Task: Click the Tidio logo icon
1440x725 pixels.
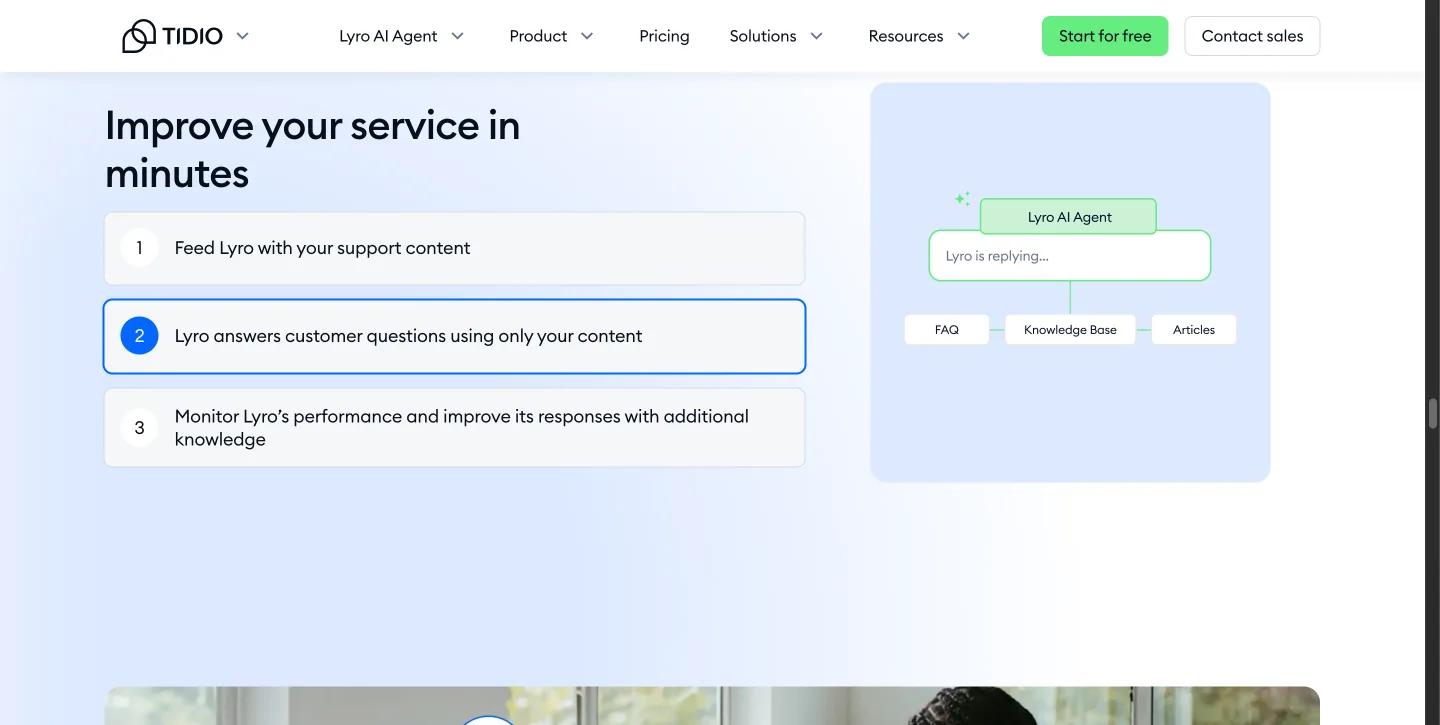Action: [x=139, y=36]
